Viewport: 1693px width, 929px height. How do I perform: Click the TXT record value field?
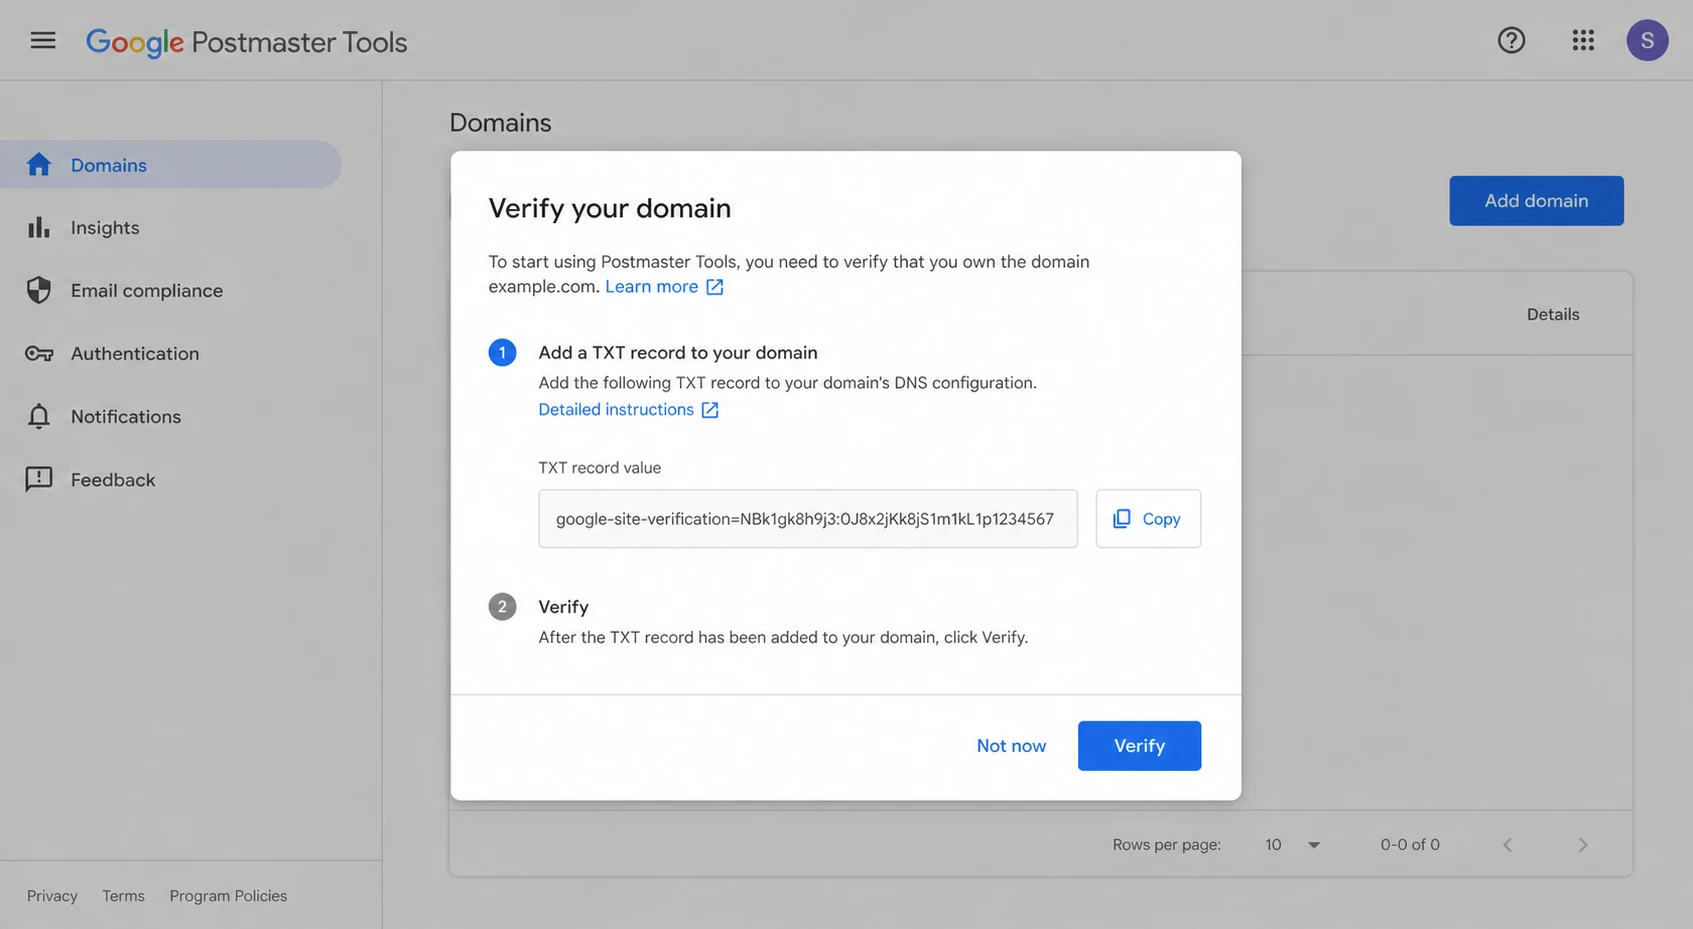click(808, 518)
